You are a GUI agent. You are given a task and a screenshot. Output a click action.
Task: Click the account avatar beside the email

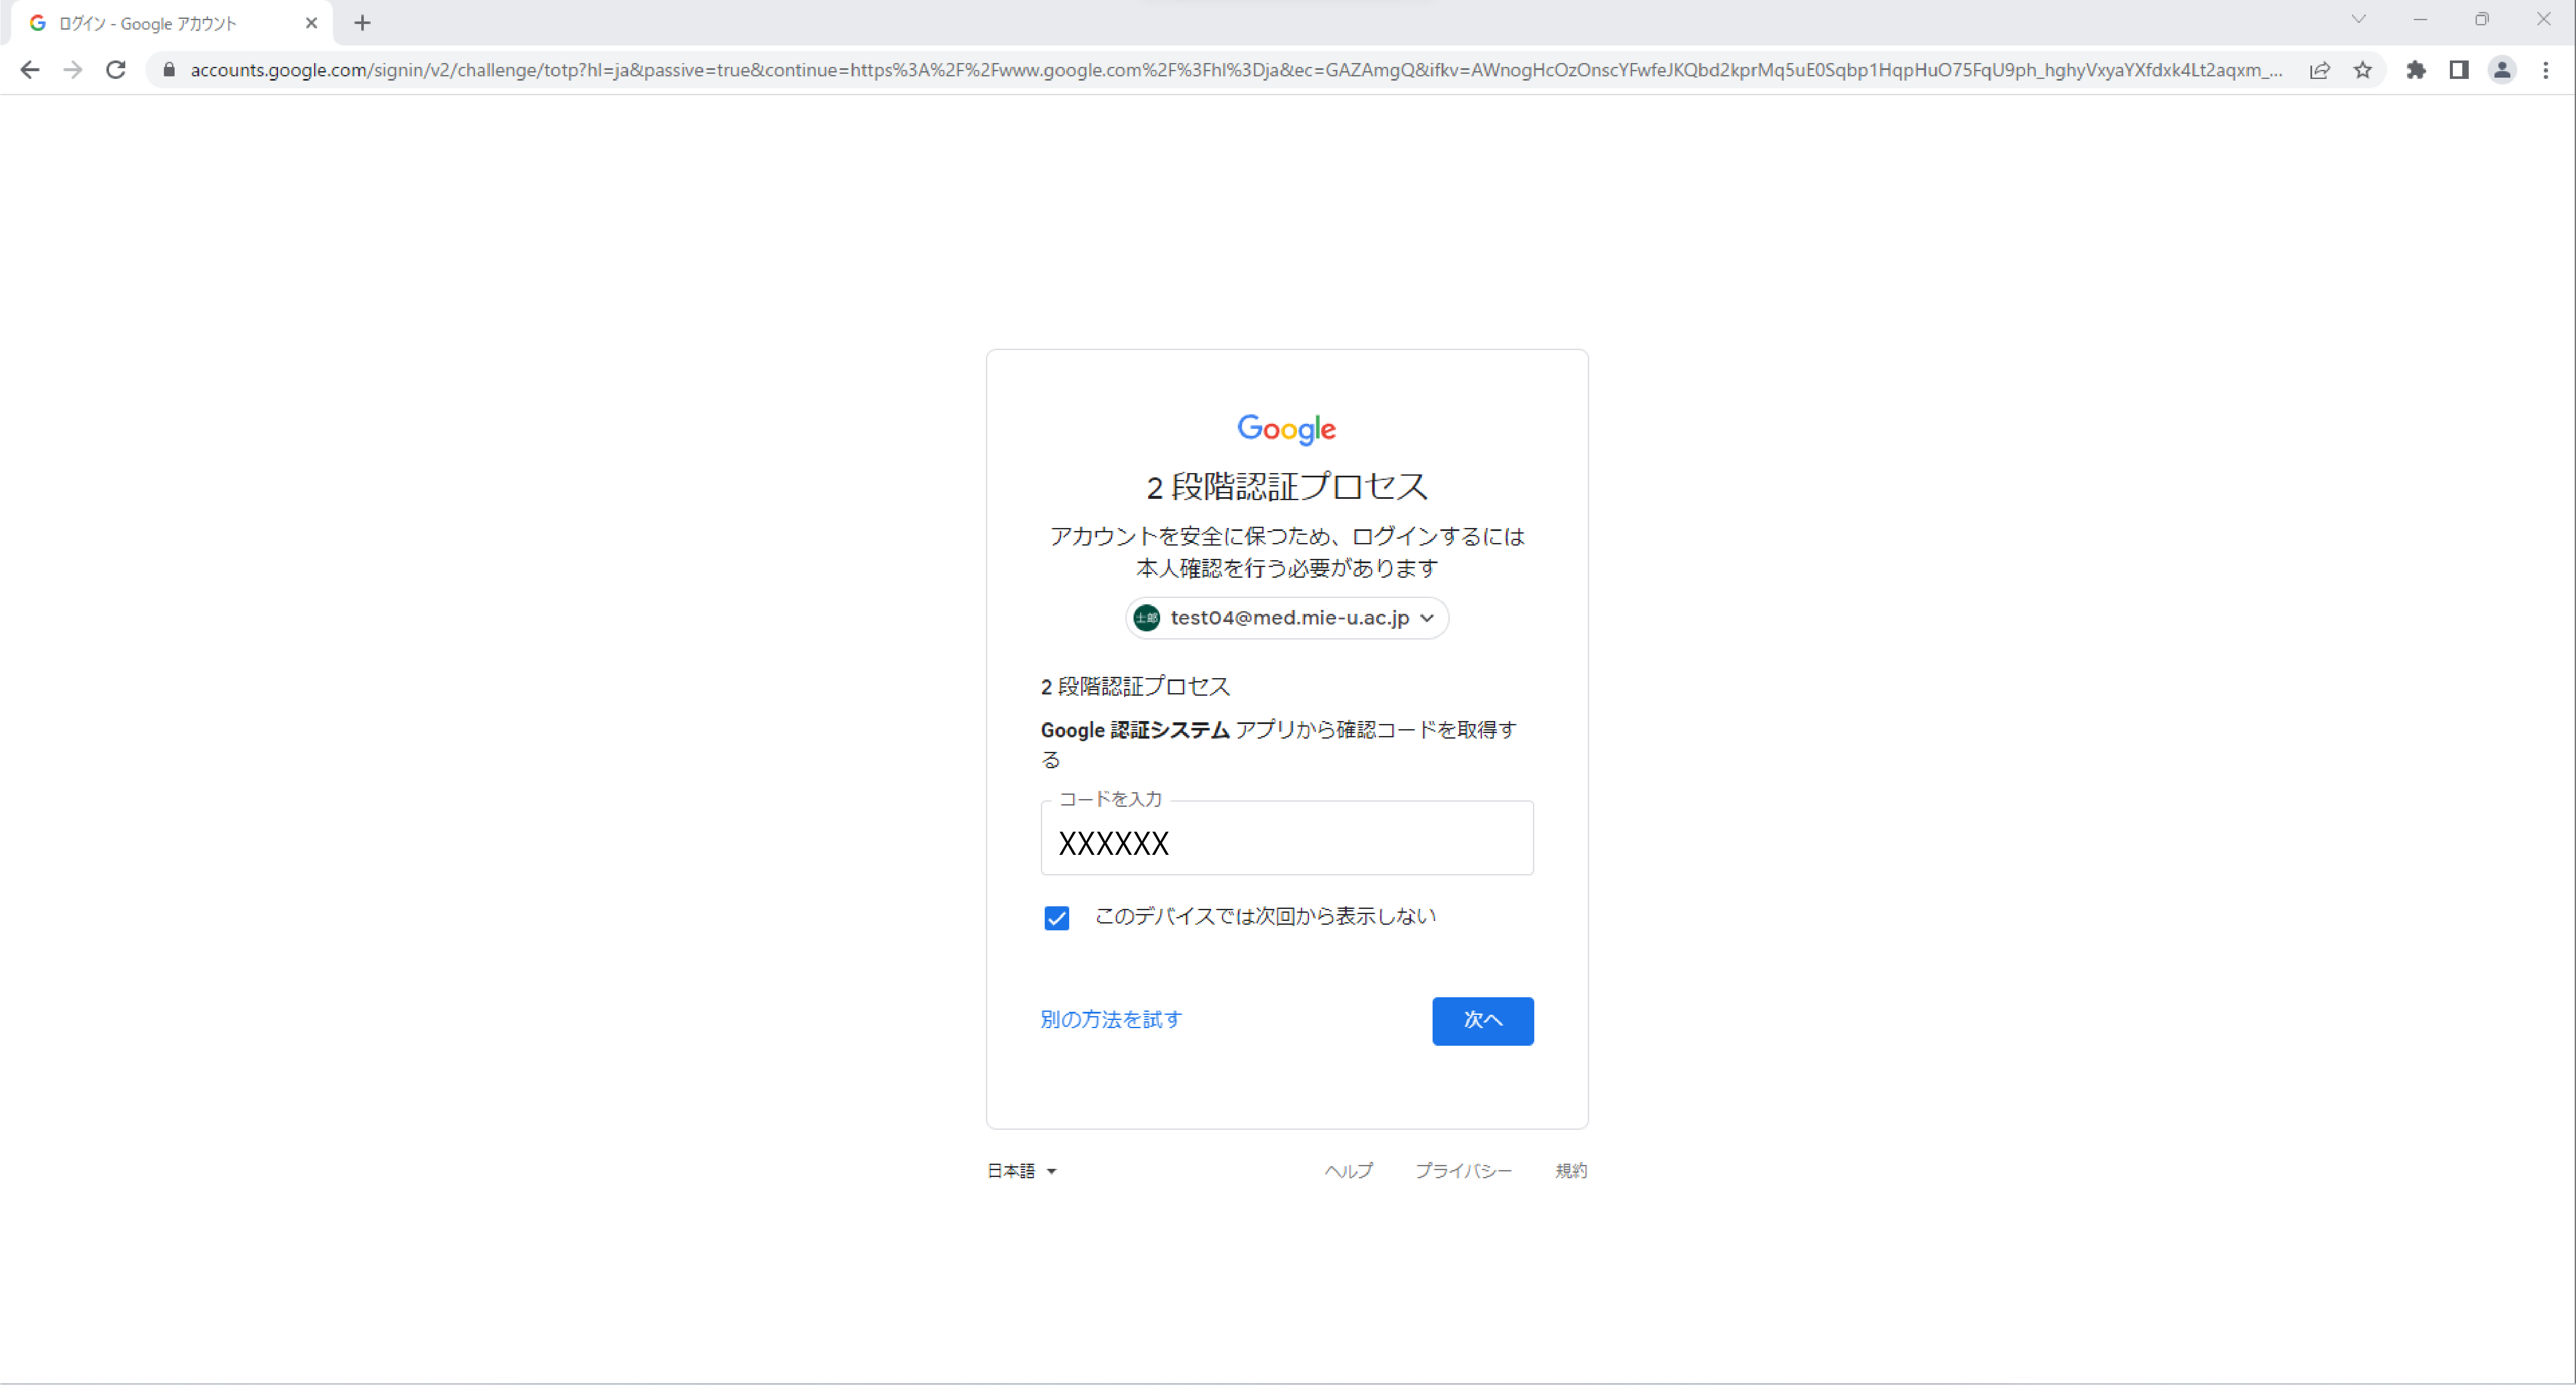pos(1147,618)
